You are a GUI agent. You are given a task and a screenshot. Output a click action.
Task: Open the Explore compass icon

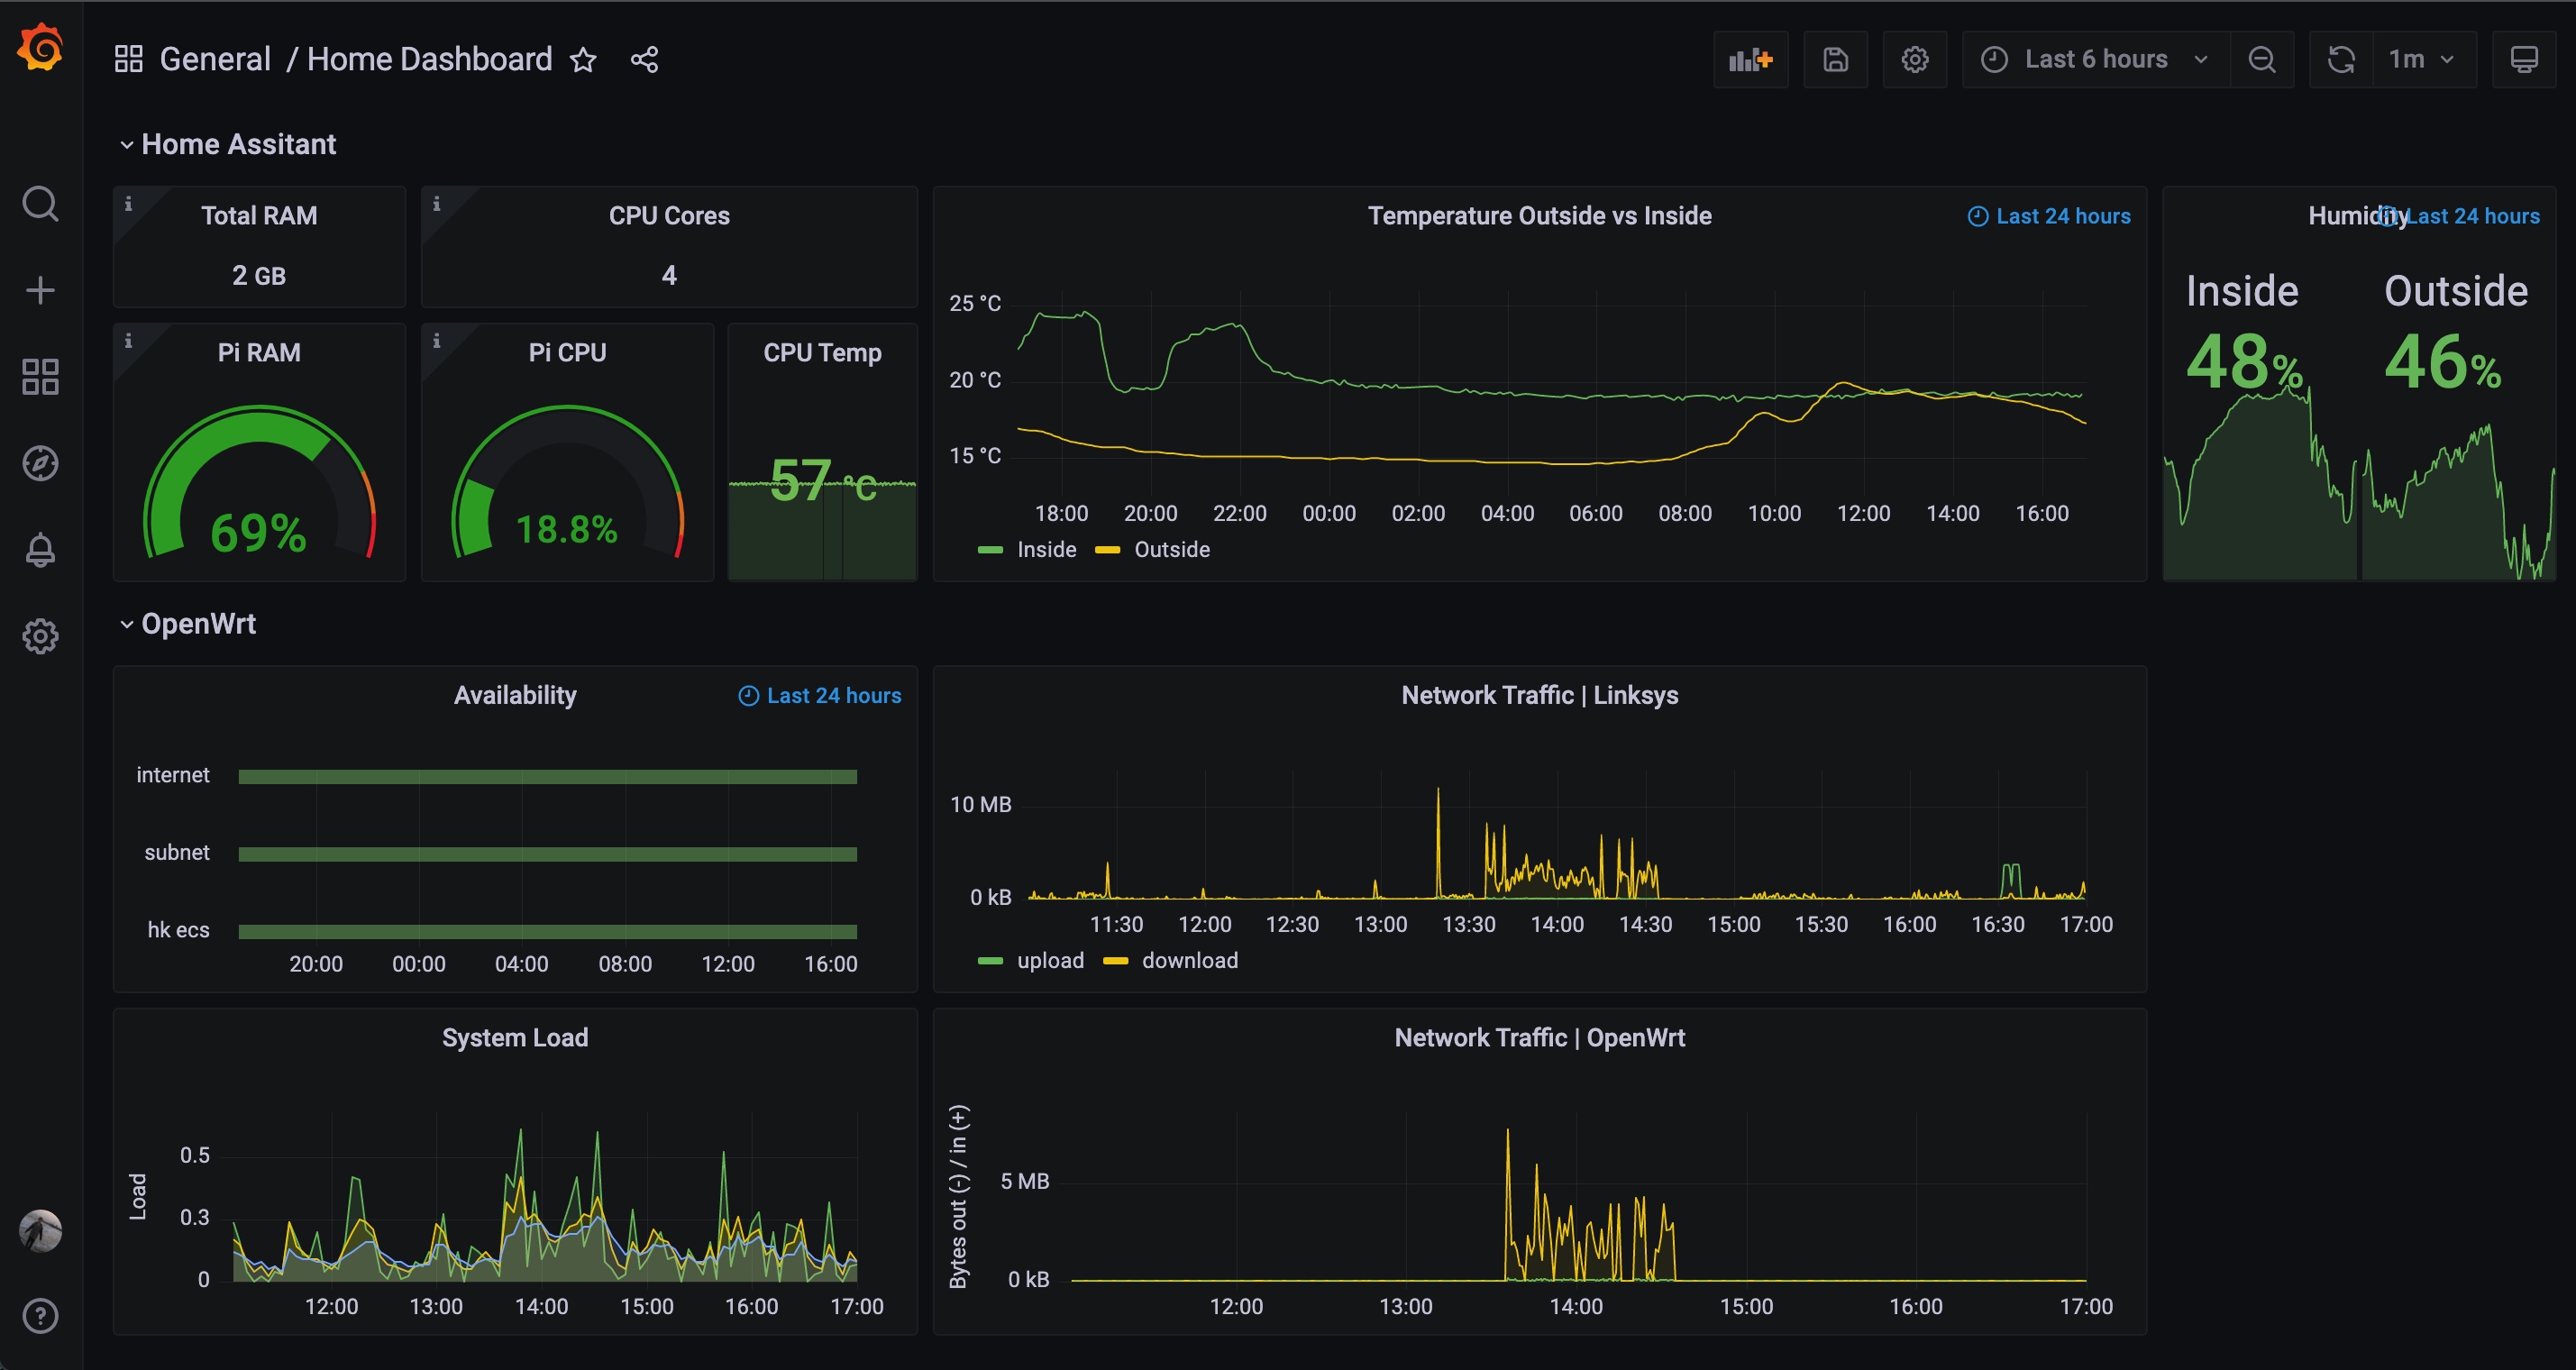pos(40,463)
